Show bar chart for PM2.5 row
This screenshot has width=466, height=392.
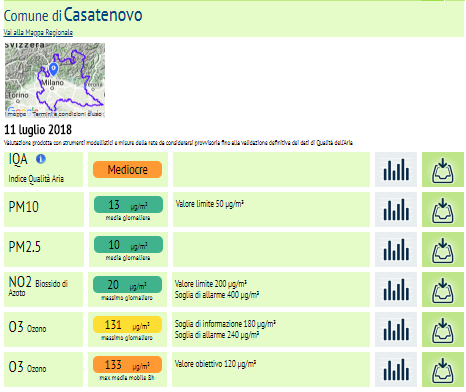[396, 250]
